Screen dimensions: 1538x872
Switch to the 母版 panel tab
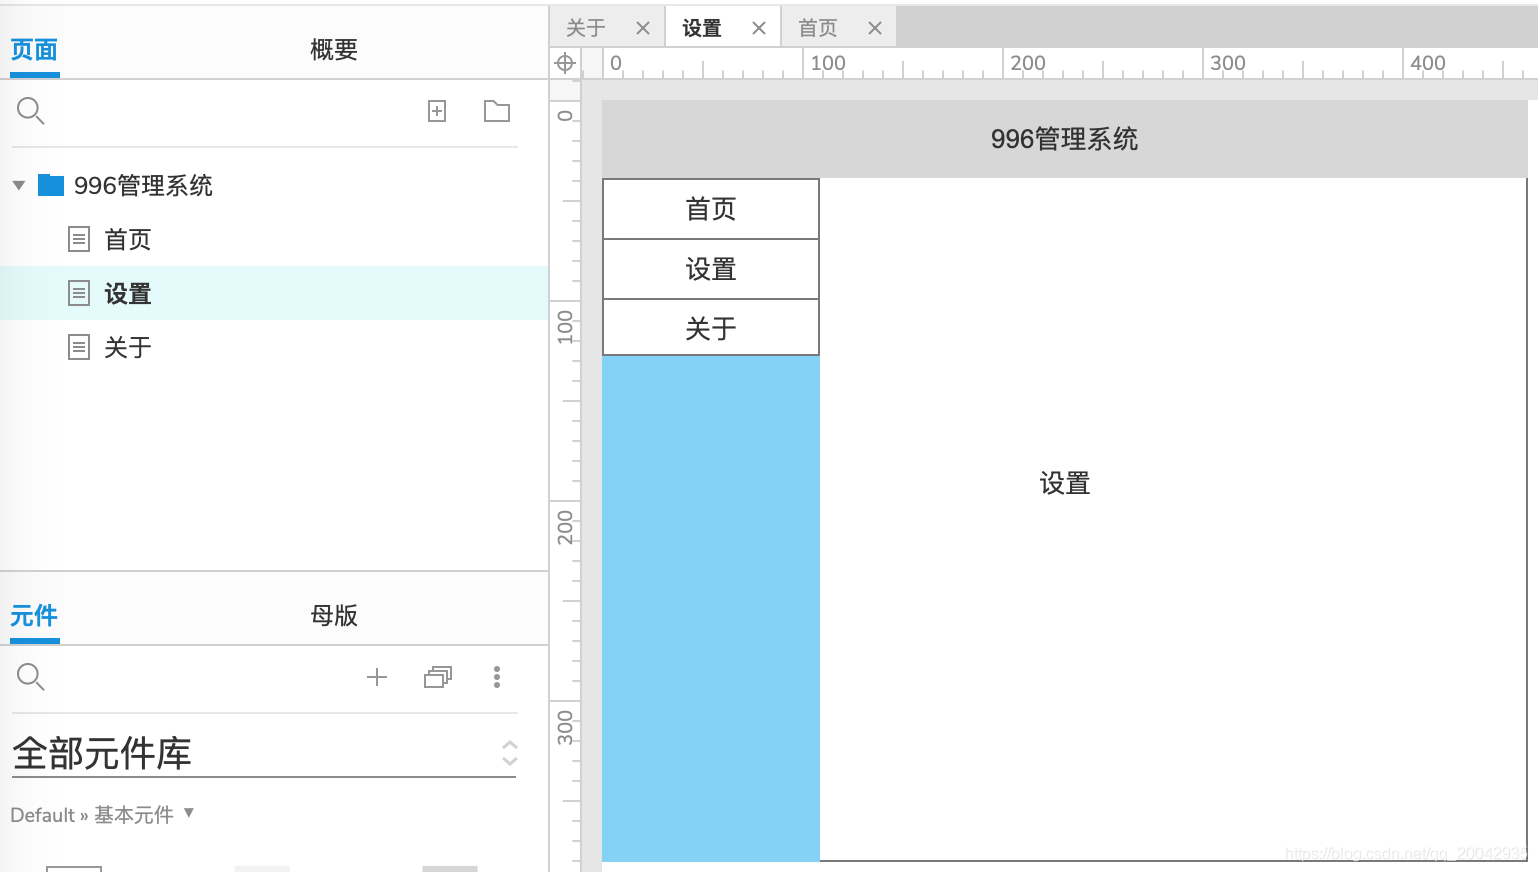pyautogui.click(x=334, y=616)
